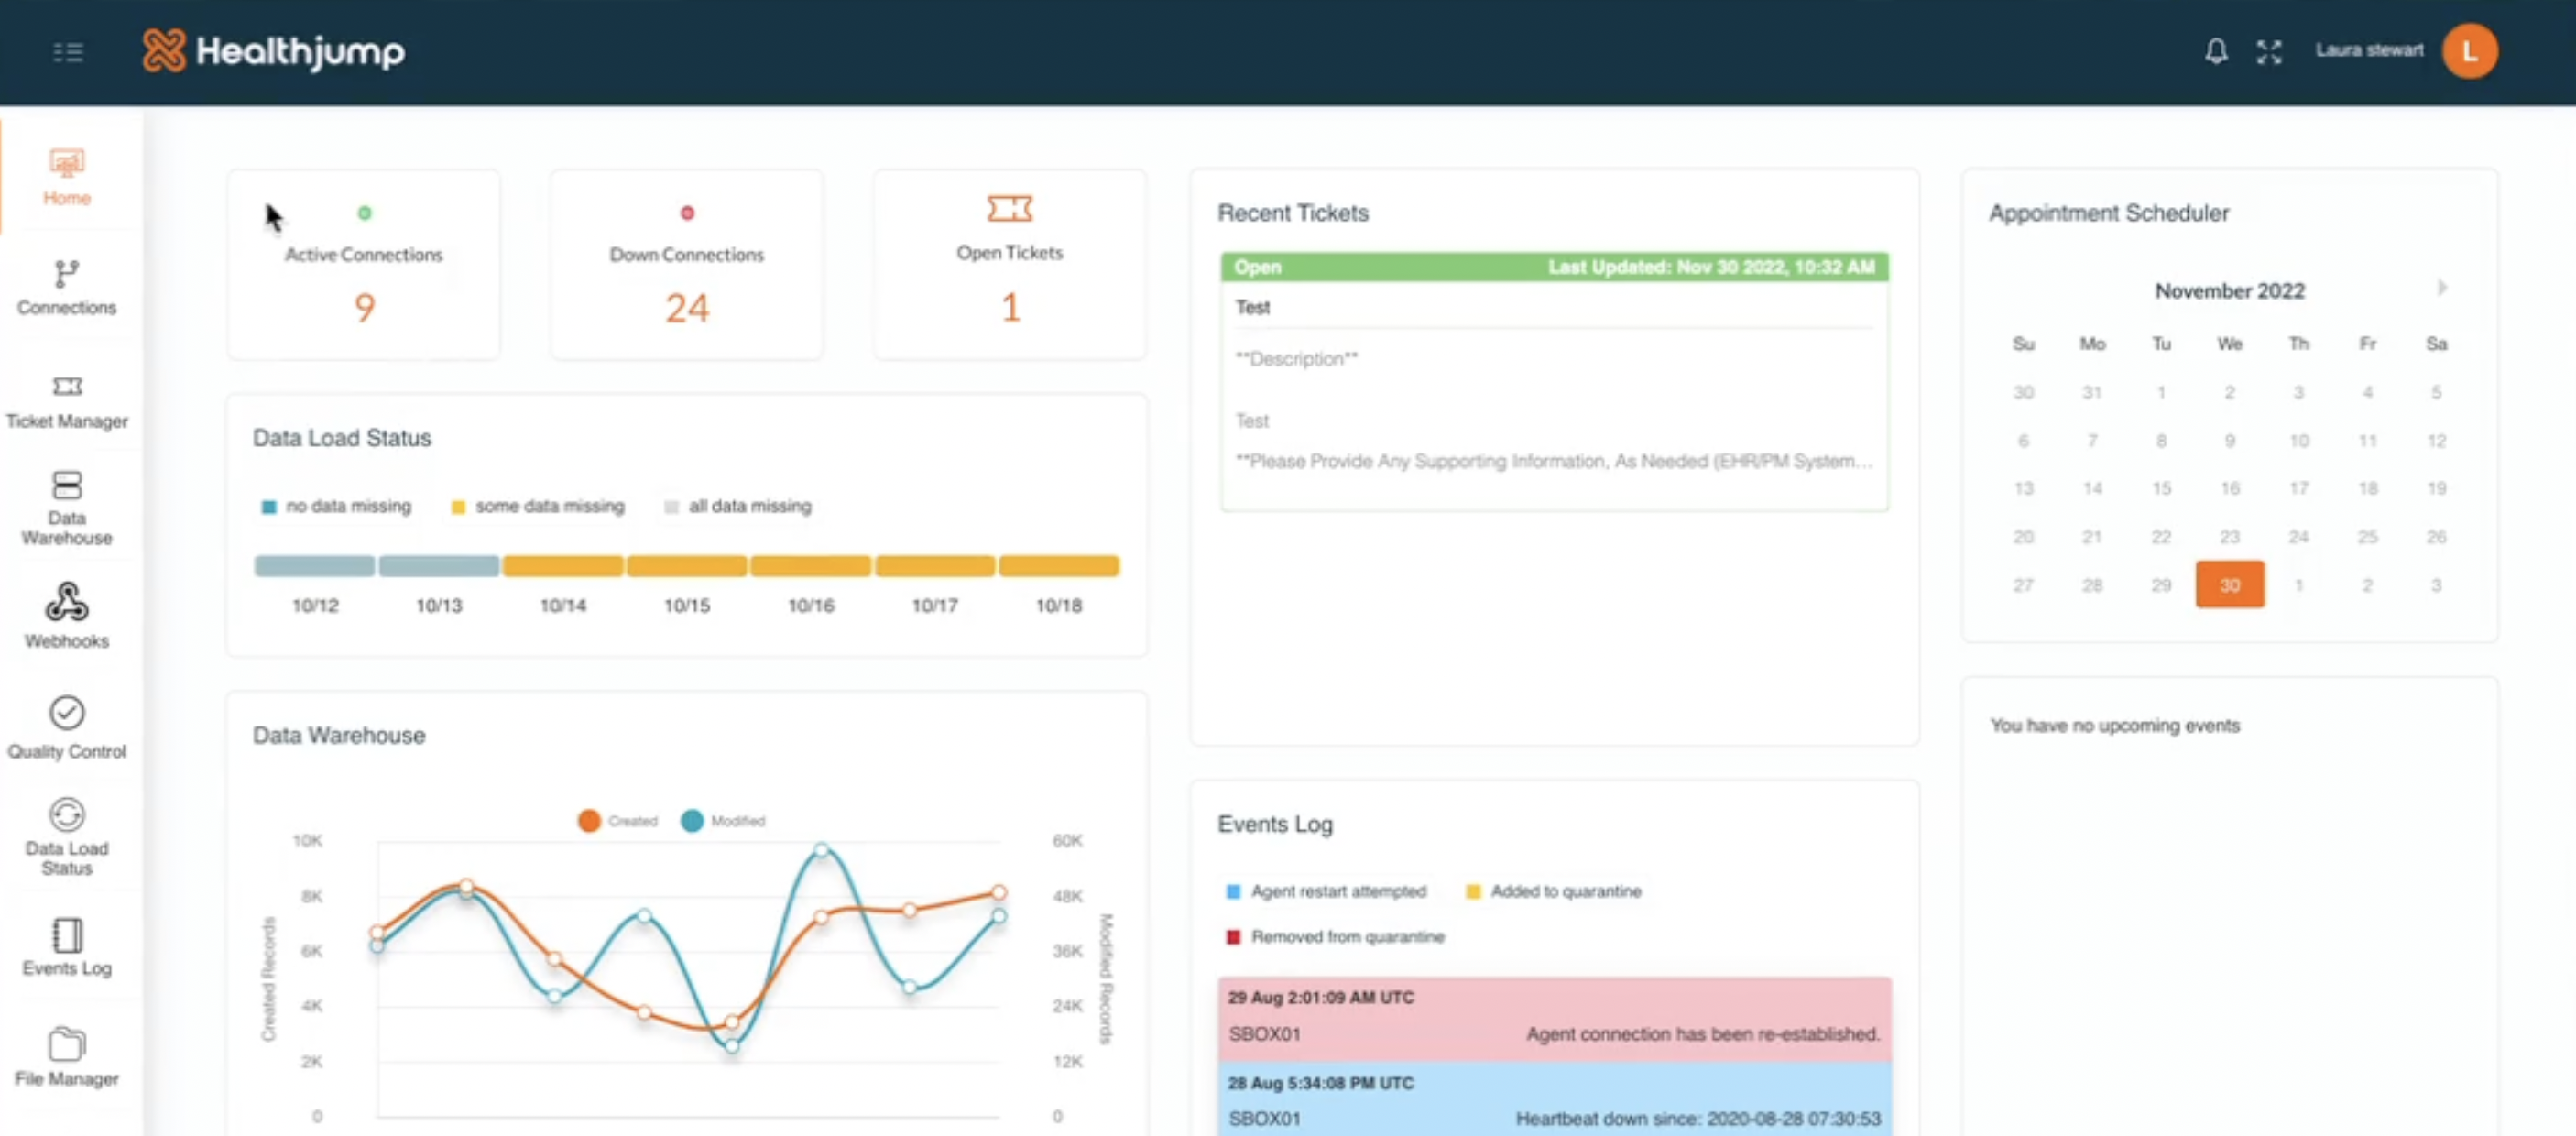Click the Recent Tickets heading

point(1293,213)
